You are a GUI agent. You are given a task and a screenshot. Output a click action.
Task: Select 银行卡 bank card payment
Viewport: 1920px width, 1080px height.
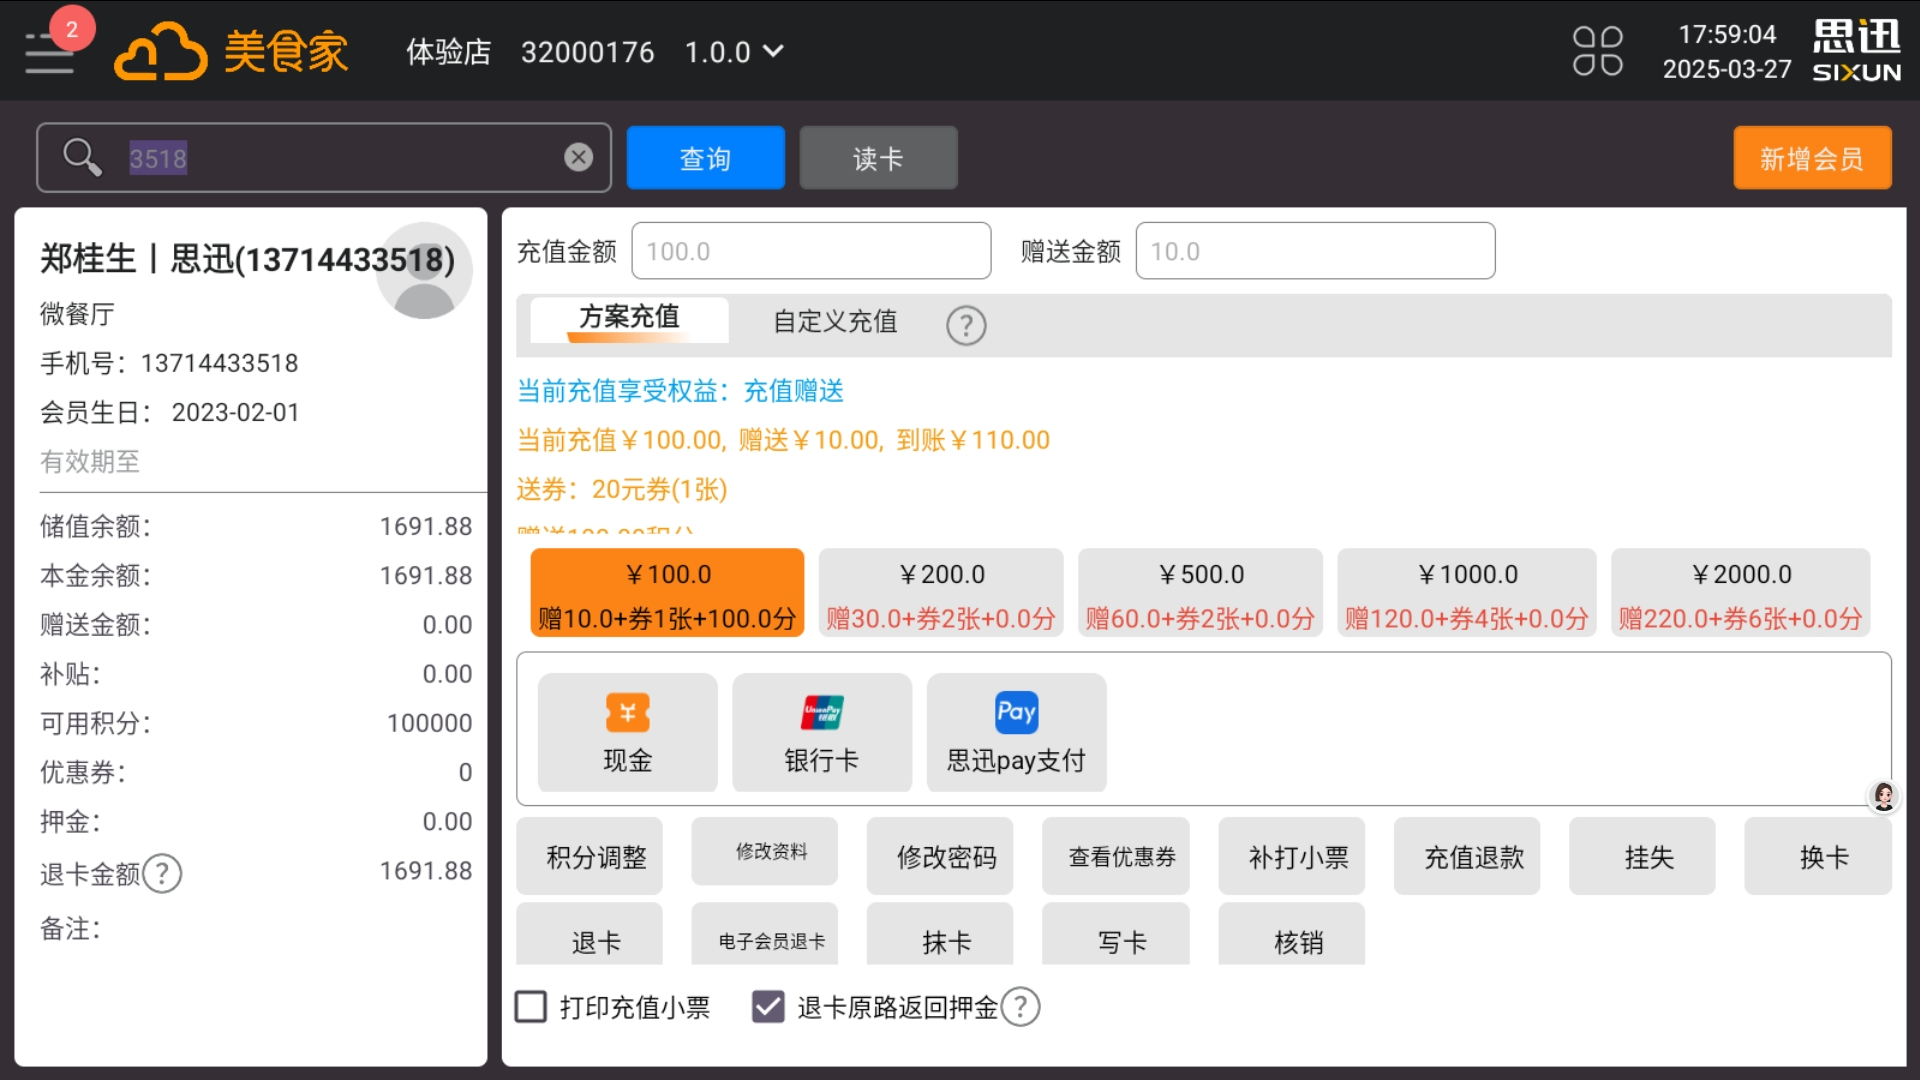tap(822, 731)
